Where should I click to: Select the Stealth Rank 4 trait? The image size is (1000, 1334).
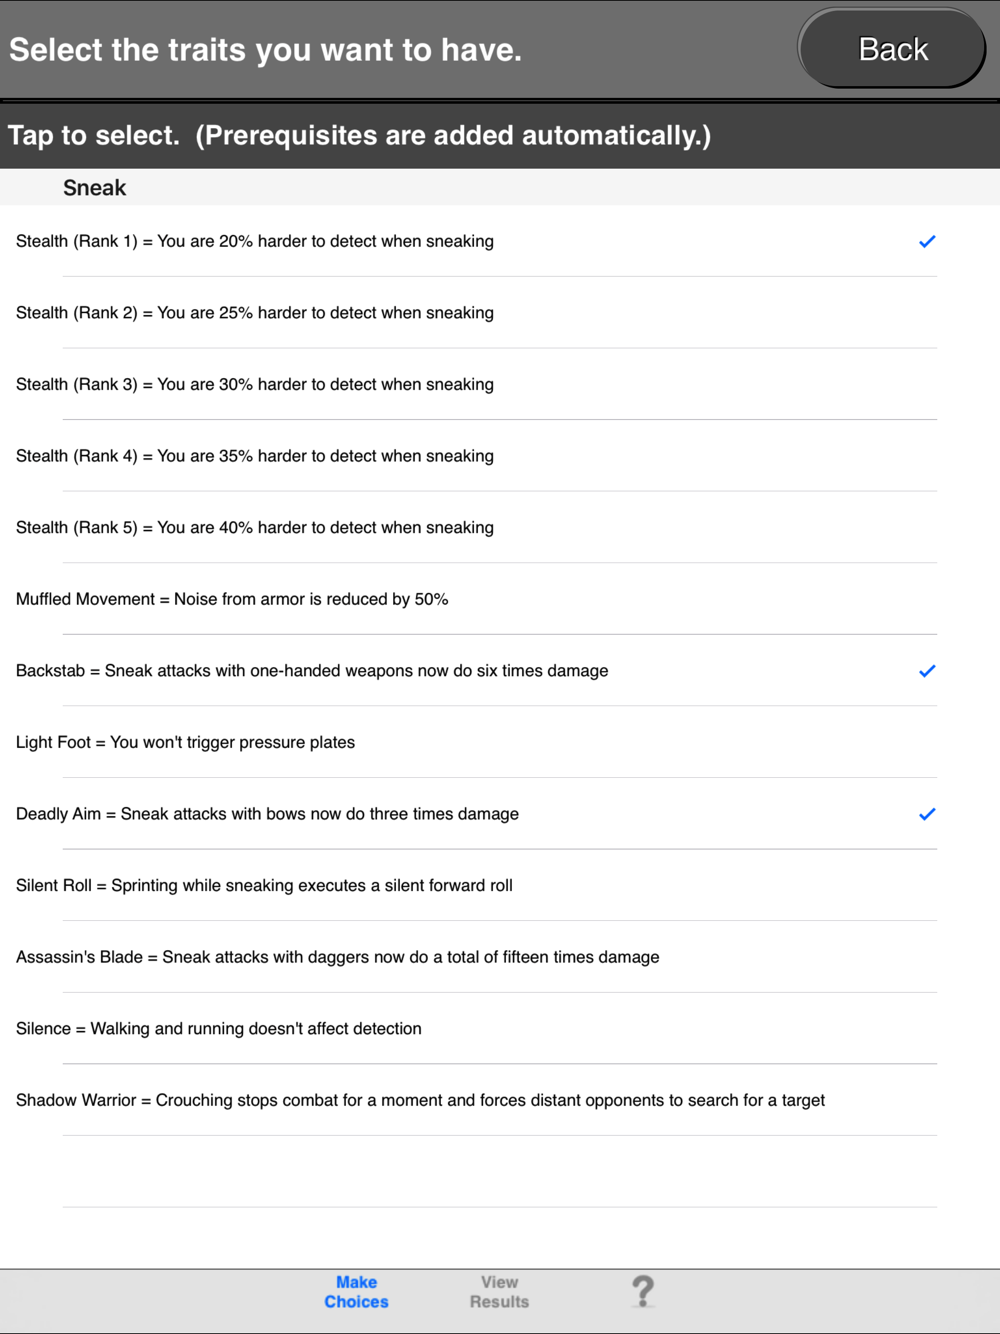click(x=500, y=456)
